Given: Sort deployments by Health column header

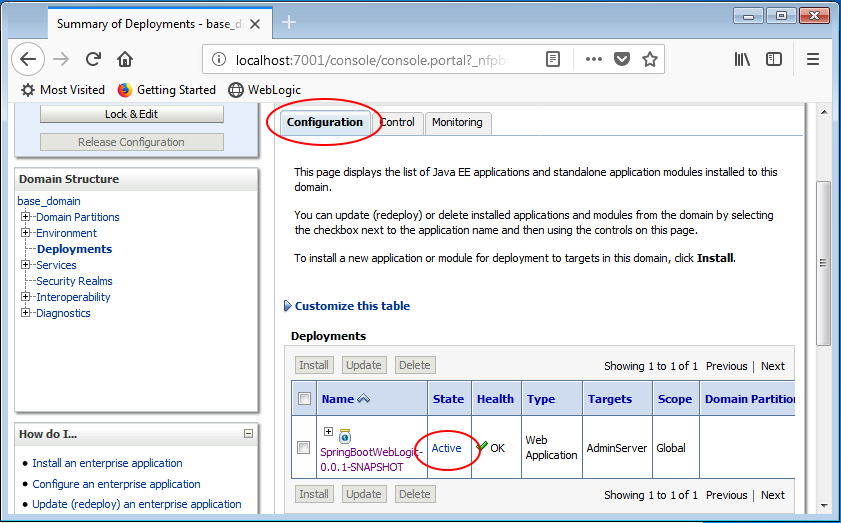Looking at the screenshot, I should point(495,399).
